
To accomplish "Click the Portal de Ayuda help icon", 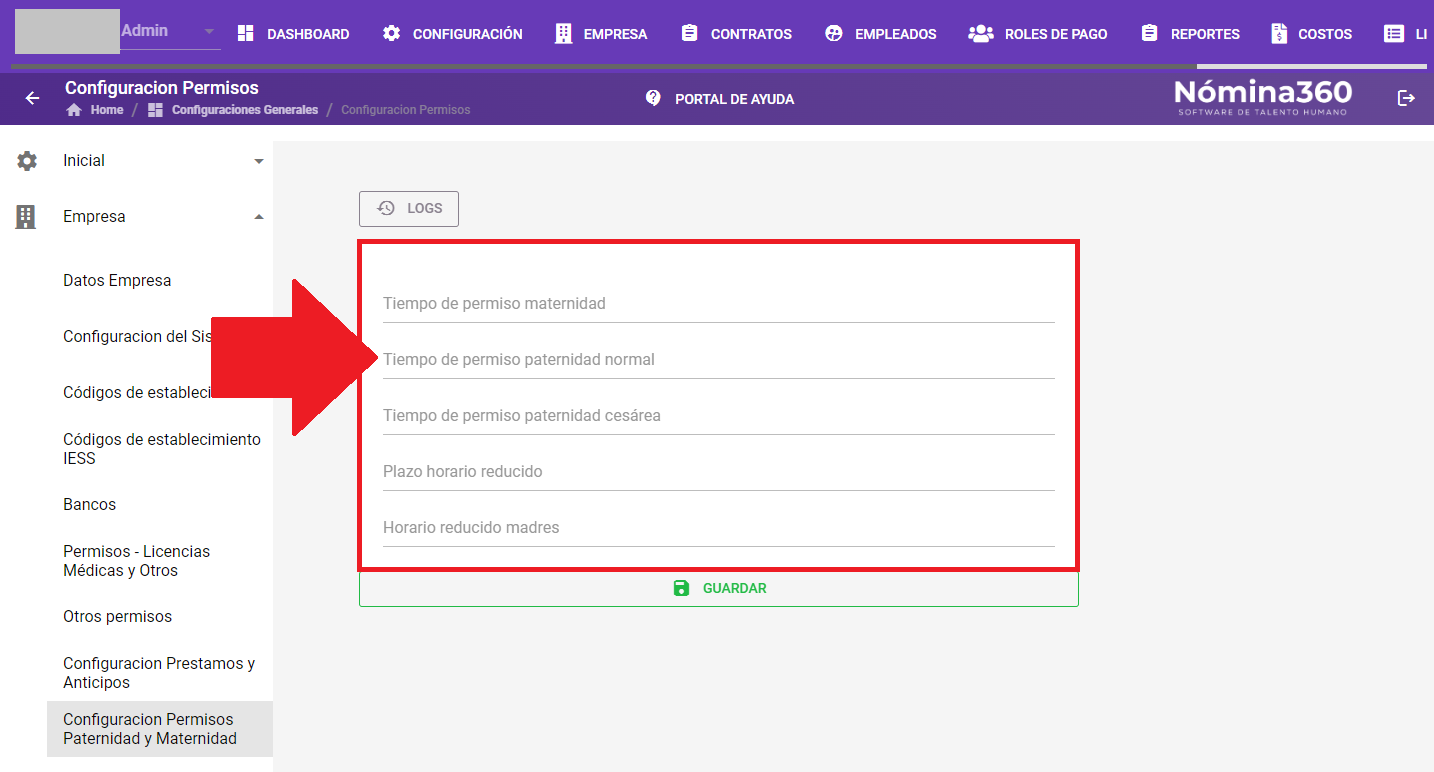I will coord(653,98).
